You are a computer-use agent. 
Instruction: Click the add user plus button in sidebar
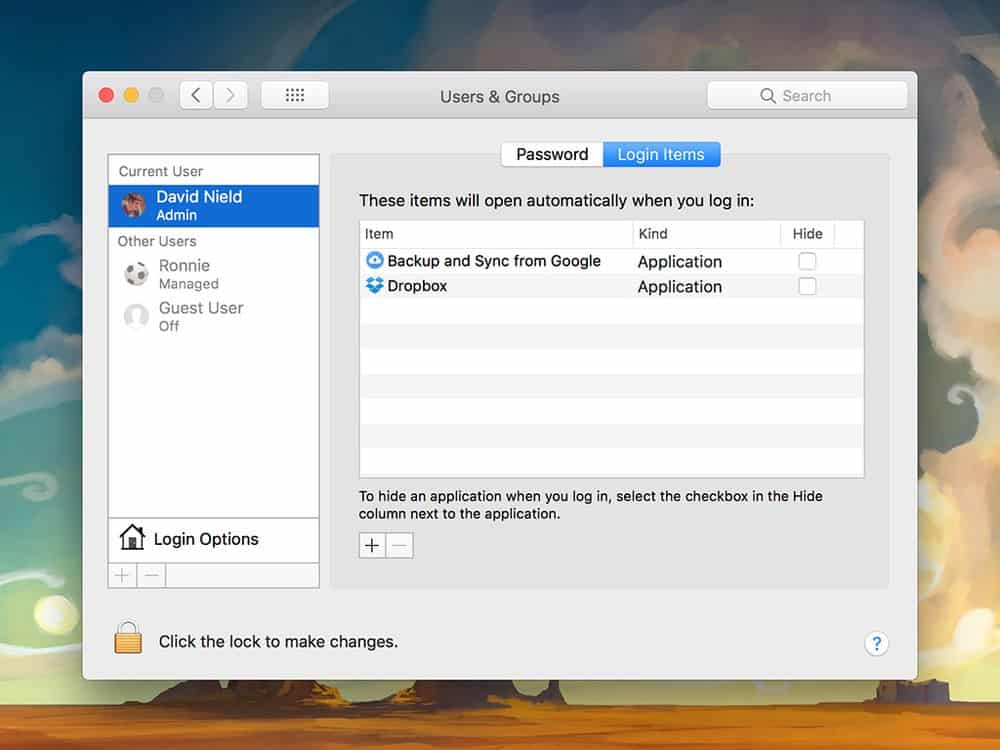pyautogui.click(x=122, y=576)
